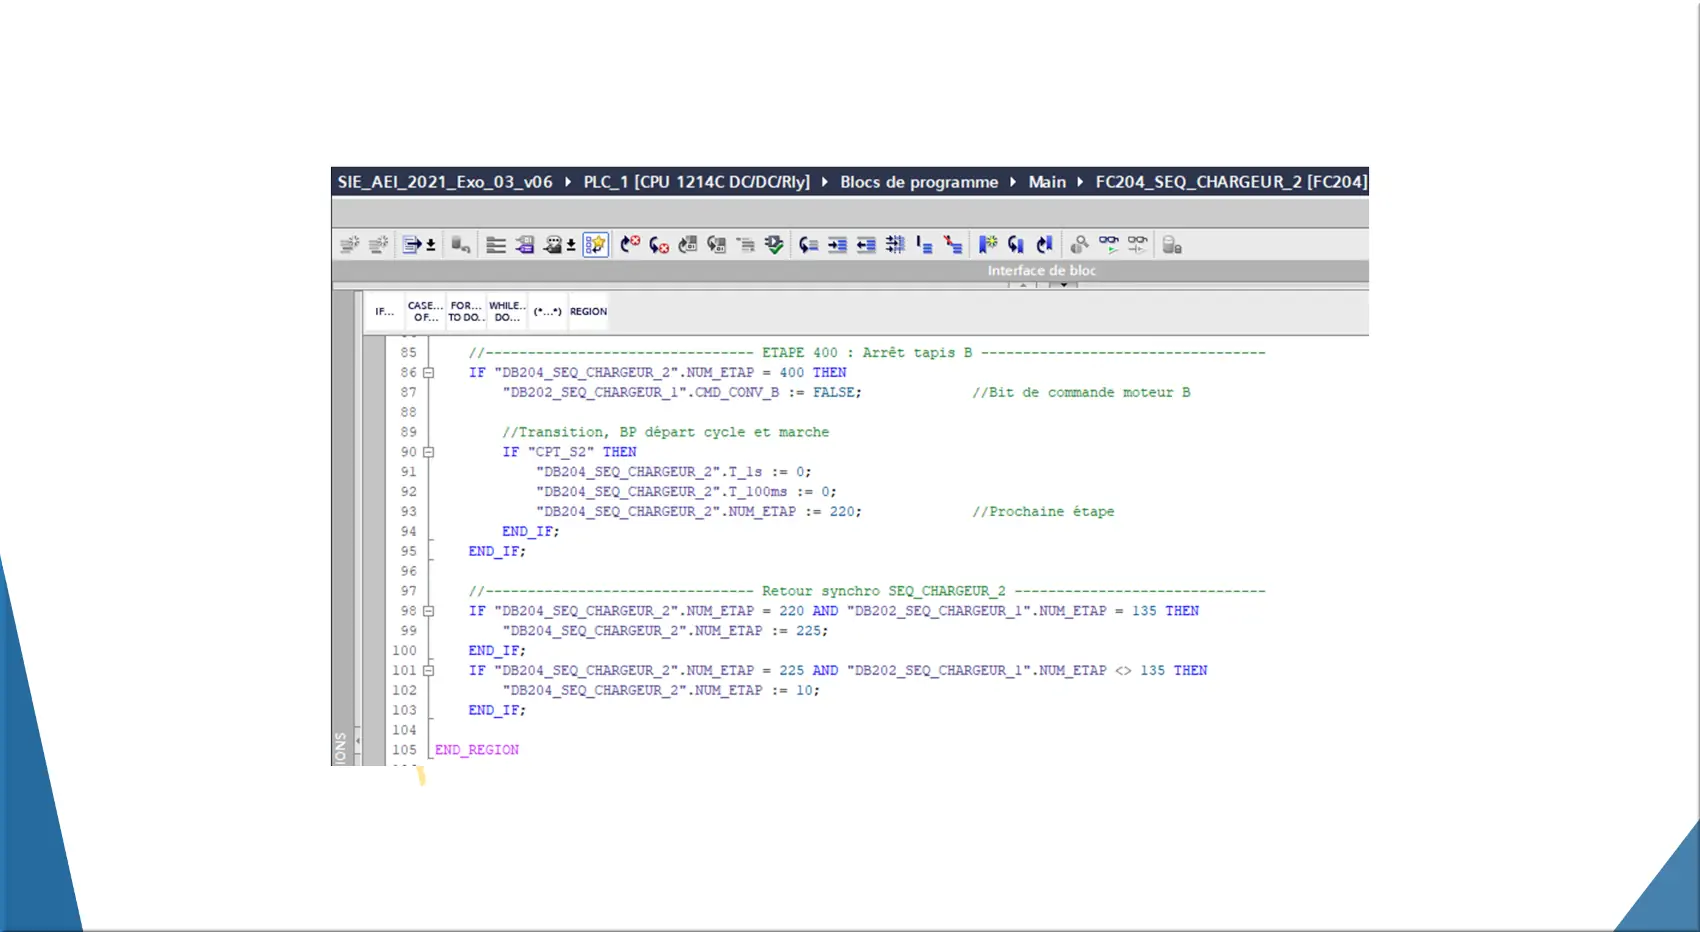
Task: Click the Main breadcrumb item
Action: (x=1047, y=182)
